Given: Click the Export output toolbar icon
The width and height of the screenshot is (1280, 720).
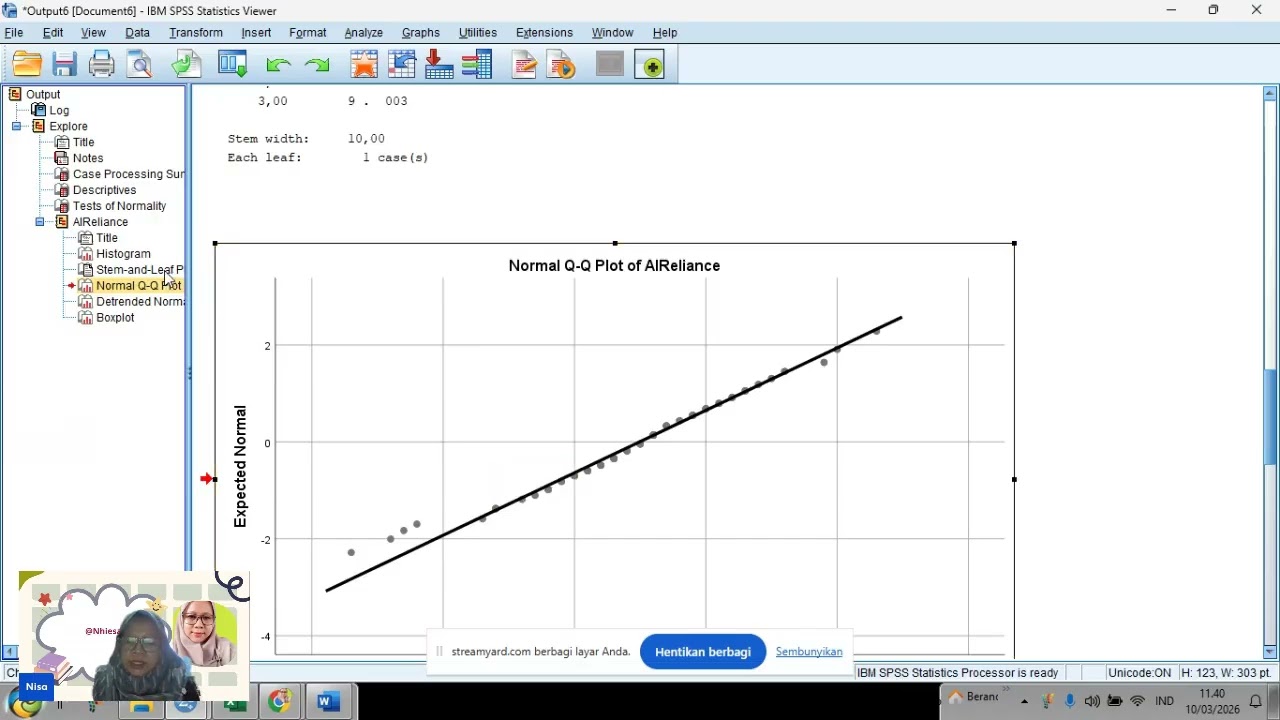Looking at the screenshot, I should [187, 65].
